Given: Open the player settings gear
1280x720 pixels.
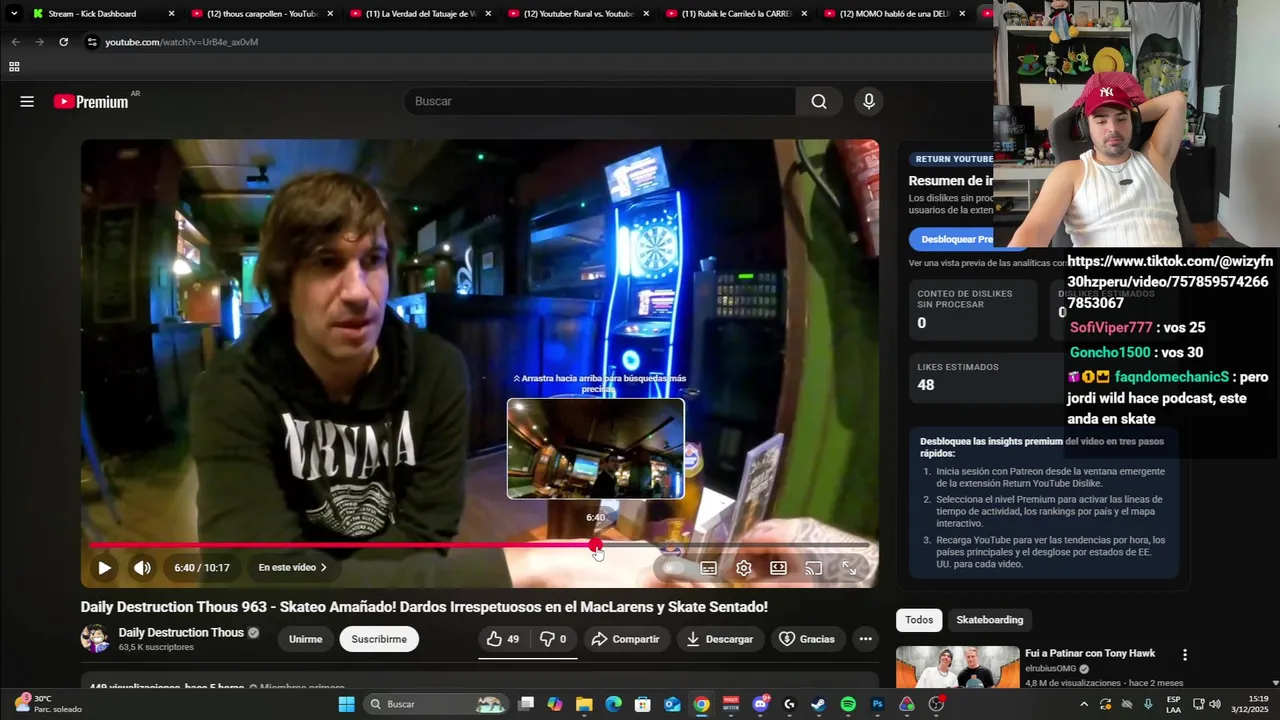Looking at the screenshot, I should pyautogui.click(x=743, y=568).
